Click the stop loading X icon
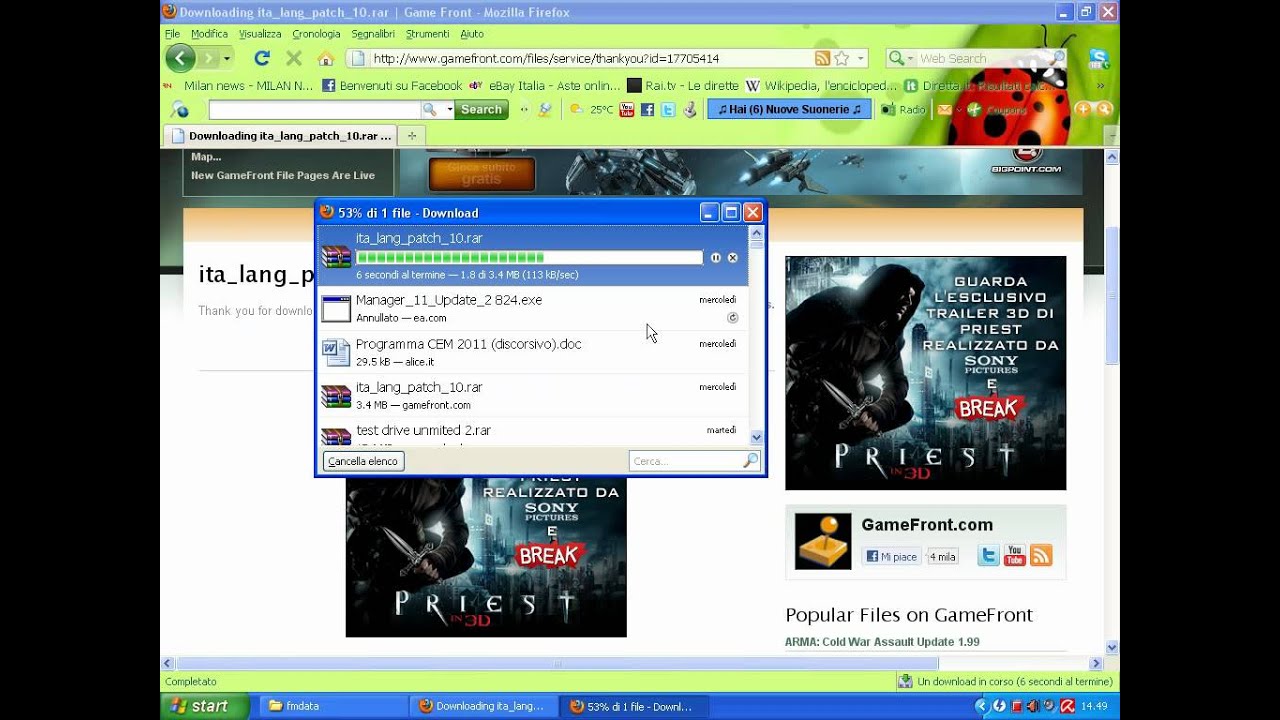Screen dimensions: 1280x720 pos(294,58)
